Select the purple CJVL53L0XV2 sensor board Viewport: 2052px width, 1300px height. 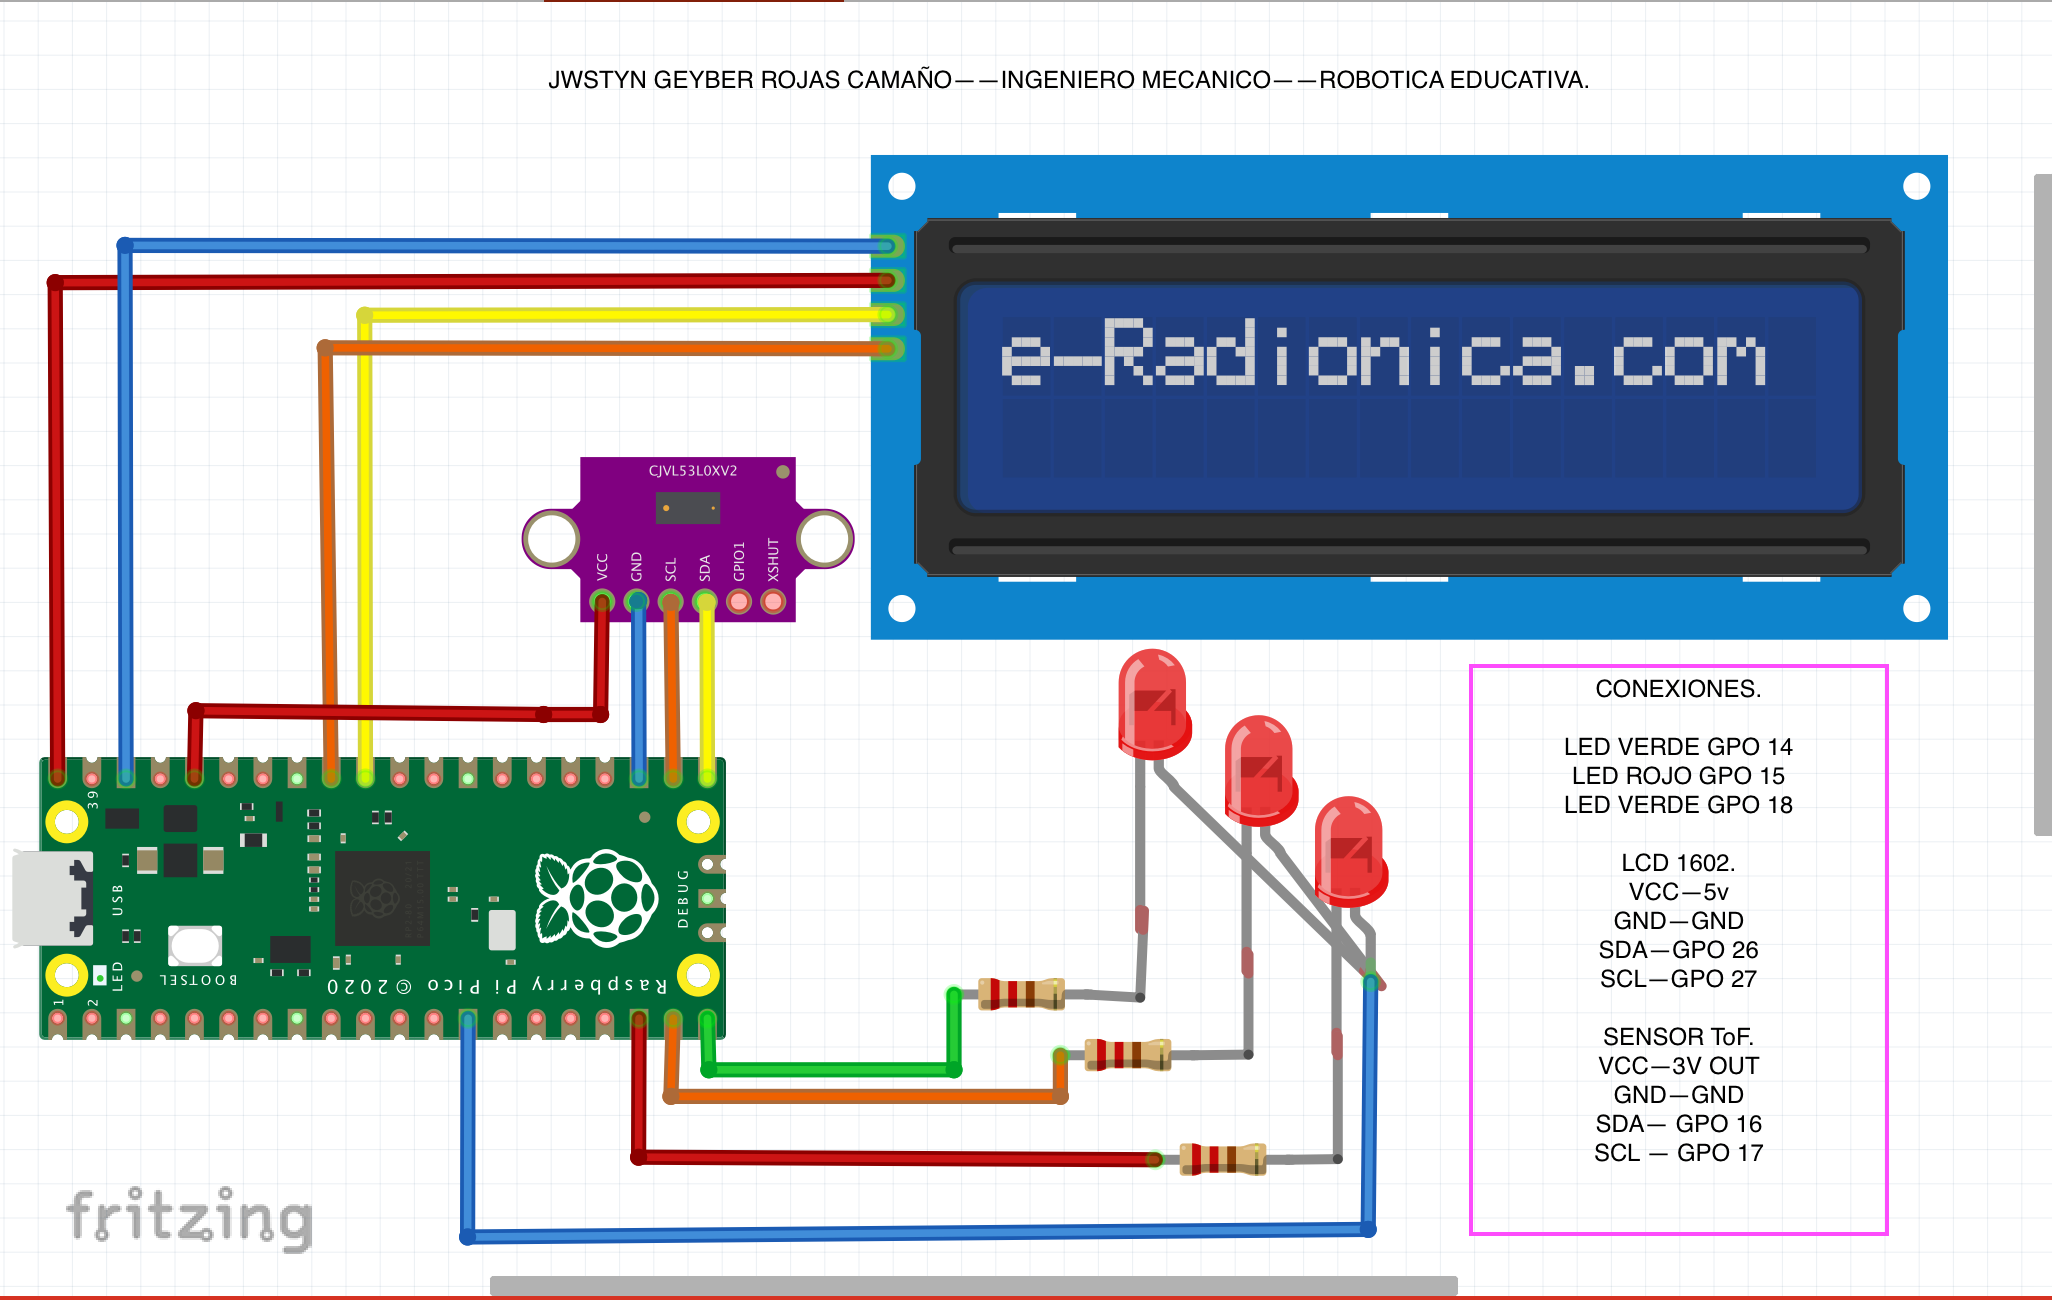(688, 539)
